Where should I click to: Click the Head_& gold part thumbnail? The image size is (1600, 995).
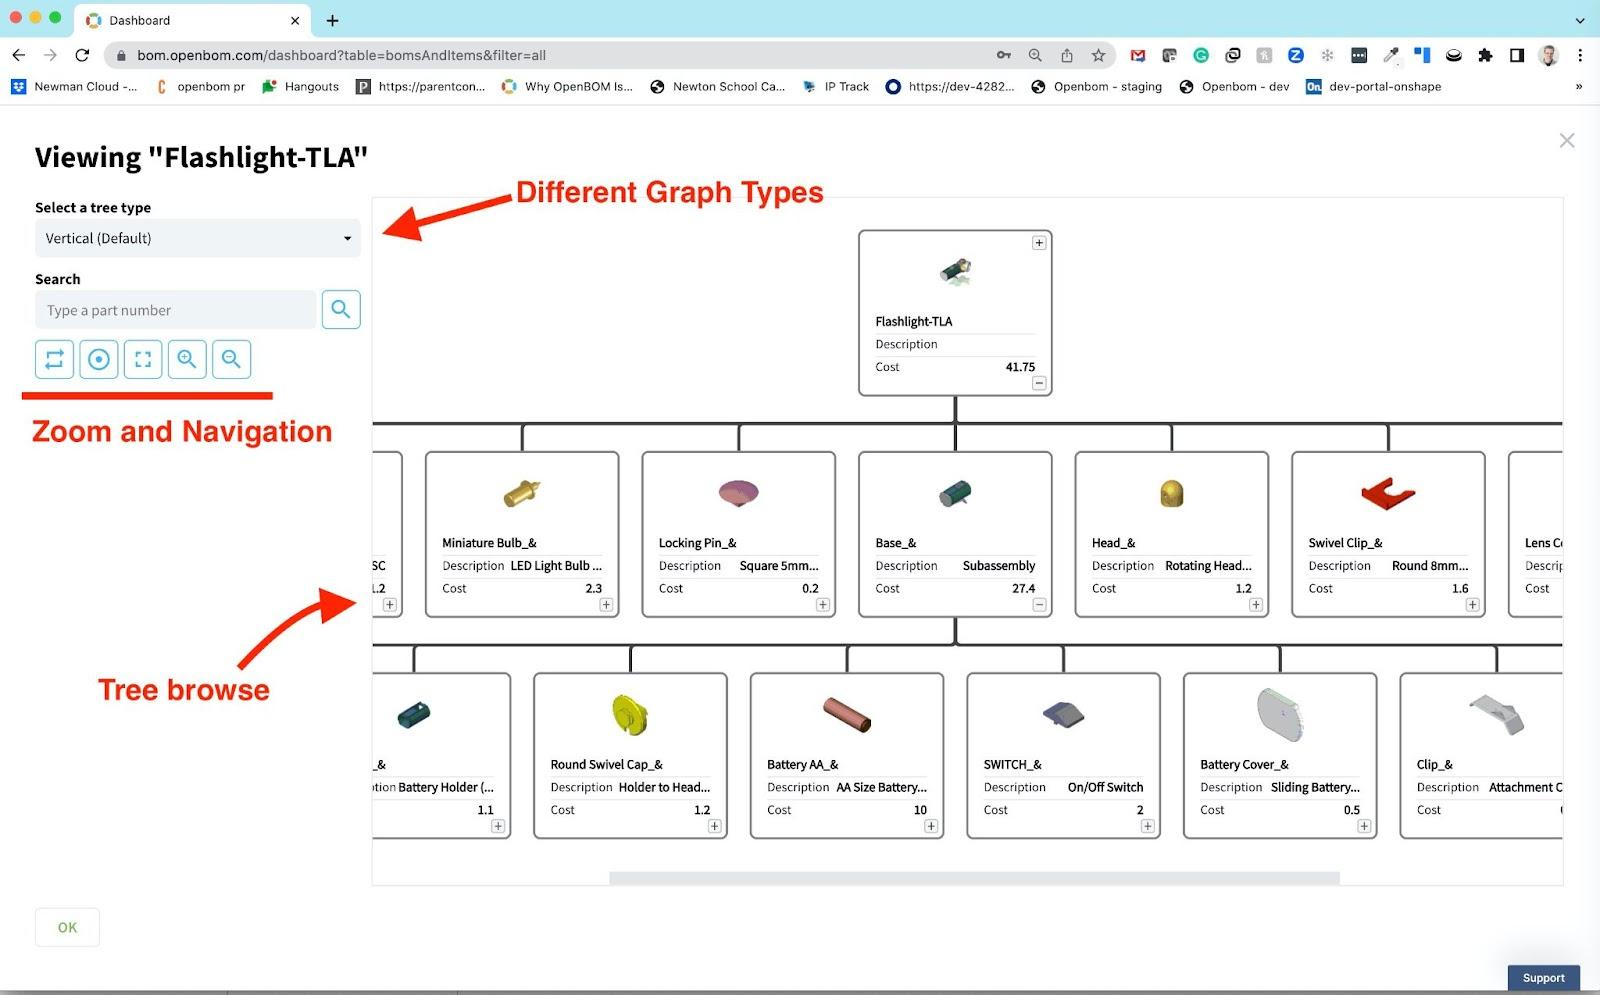(1171, 493)
